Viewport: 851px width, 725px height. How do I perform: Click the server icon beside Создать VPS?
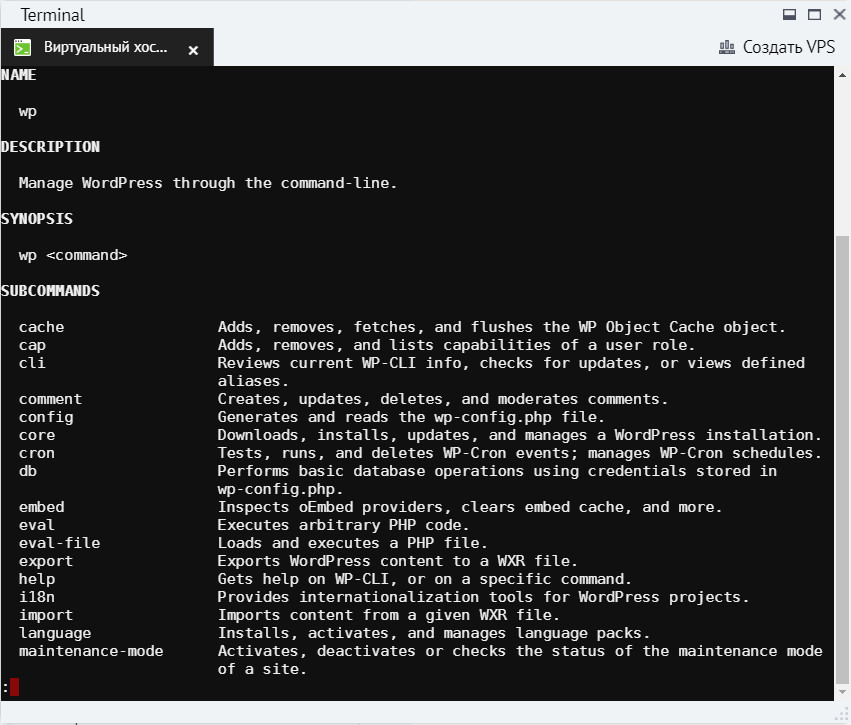(x=727, y=47)
